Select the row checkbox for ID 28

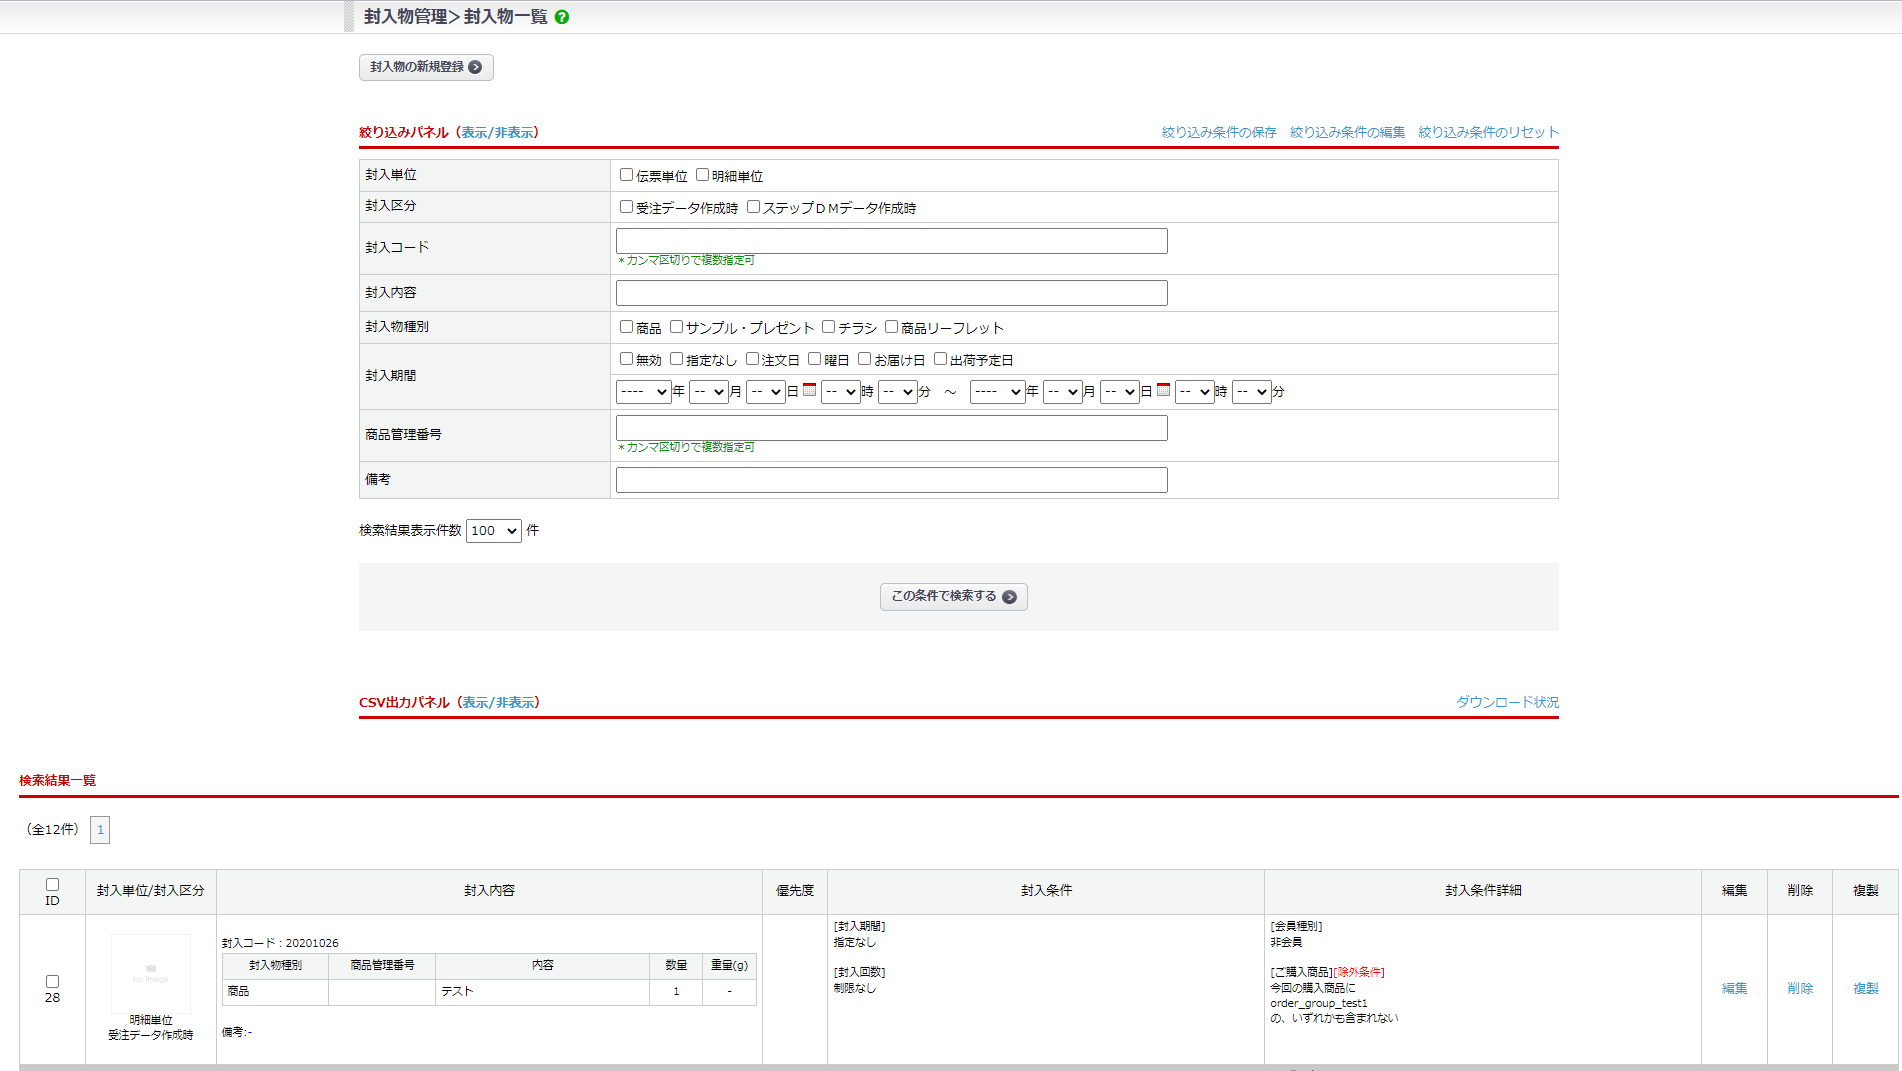52,981
